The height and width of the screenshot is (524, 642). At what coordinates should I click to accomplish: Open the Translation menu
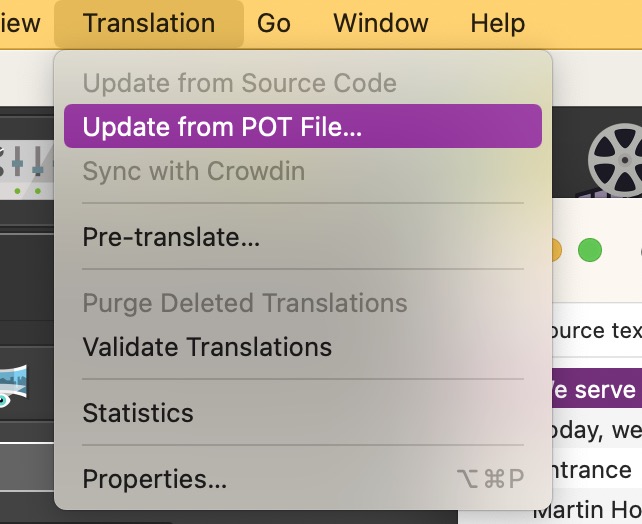[x=149, y=23]
